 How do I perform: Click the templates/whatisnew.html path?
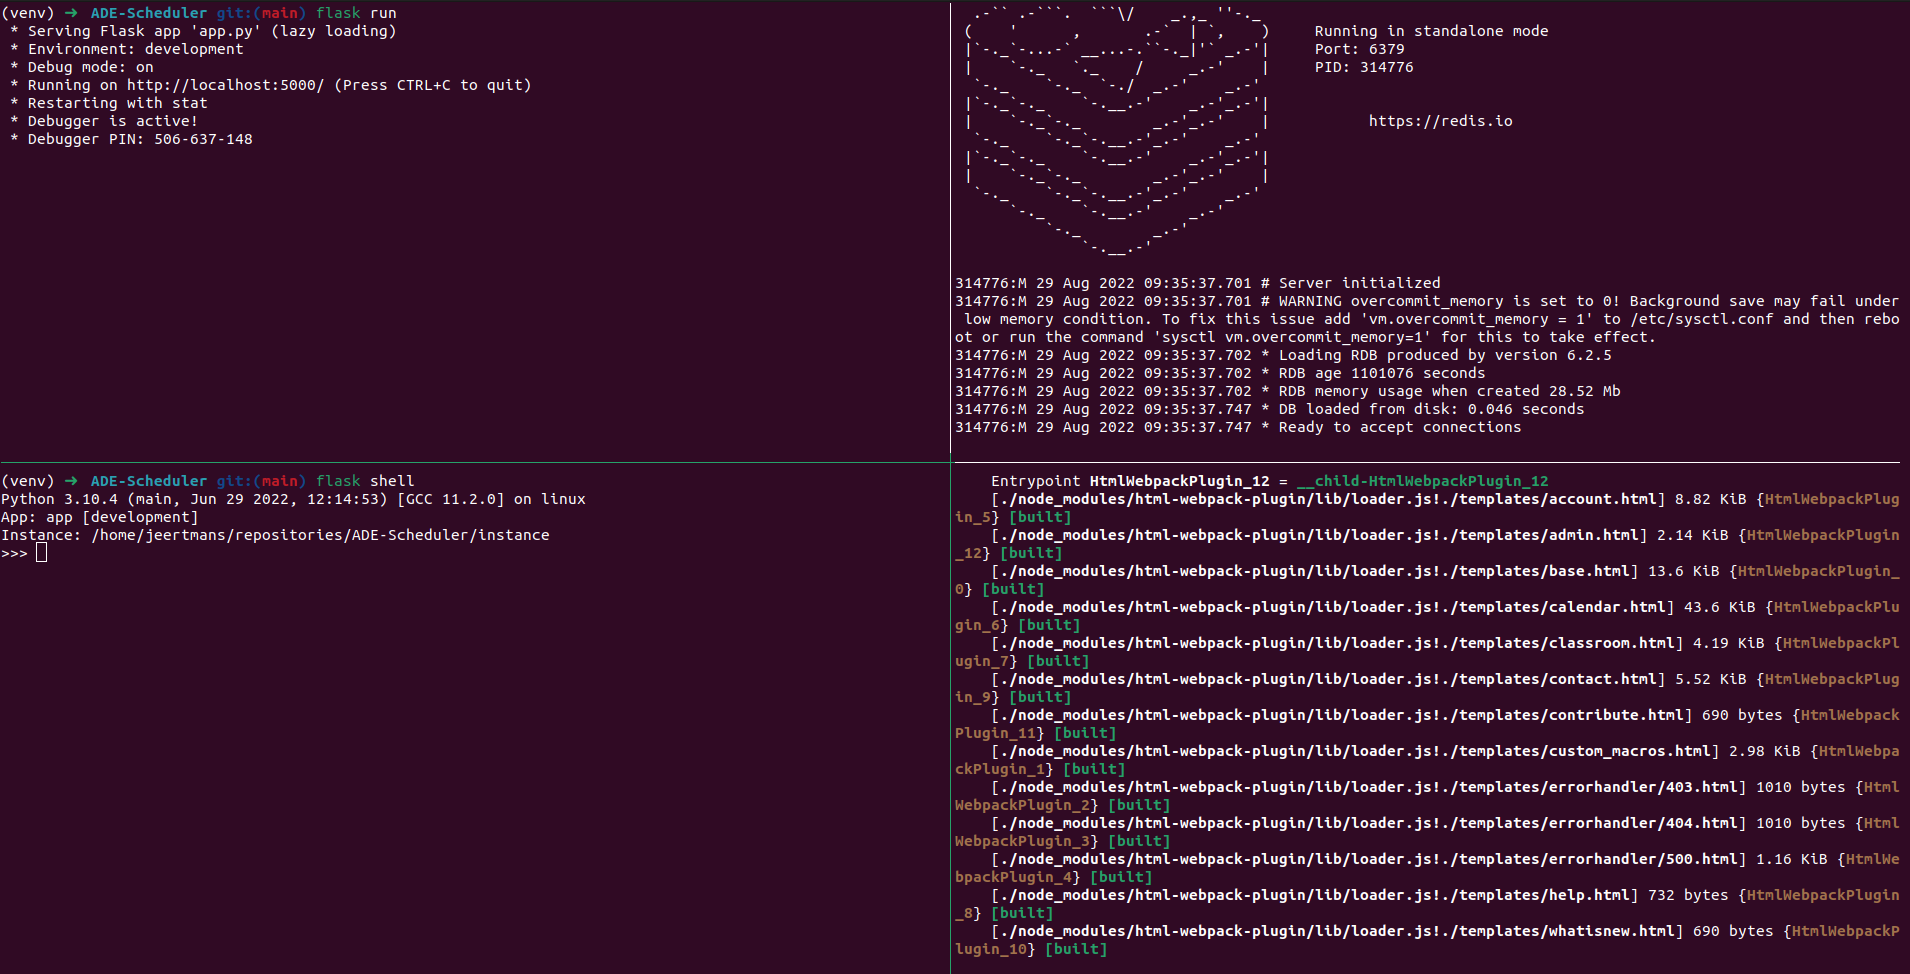coord(1566,931)
